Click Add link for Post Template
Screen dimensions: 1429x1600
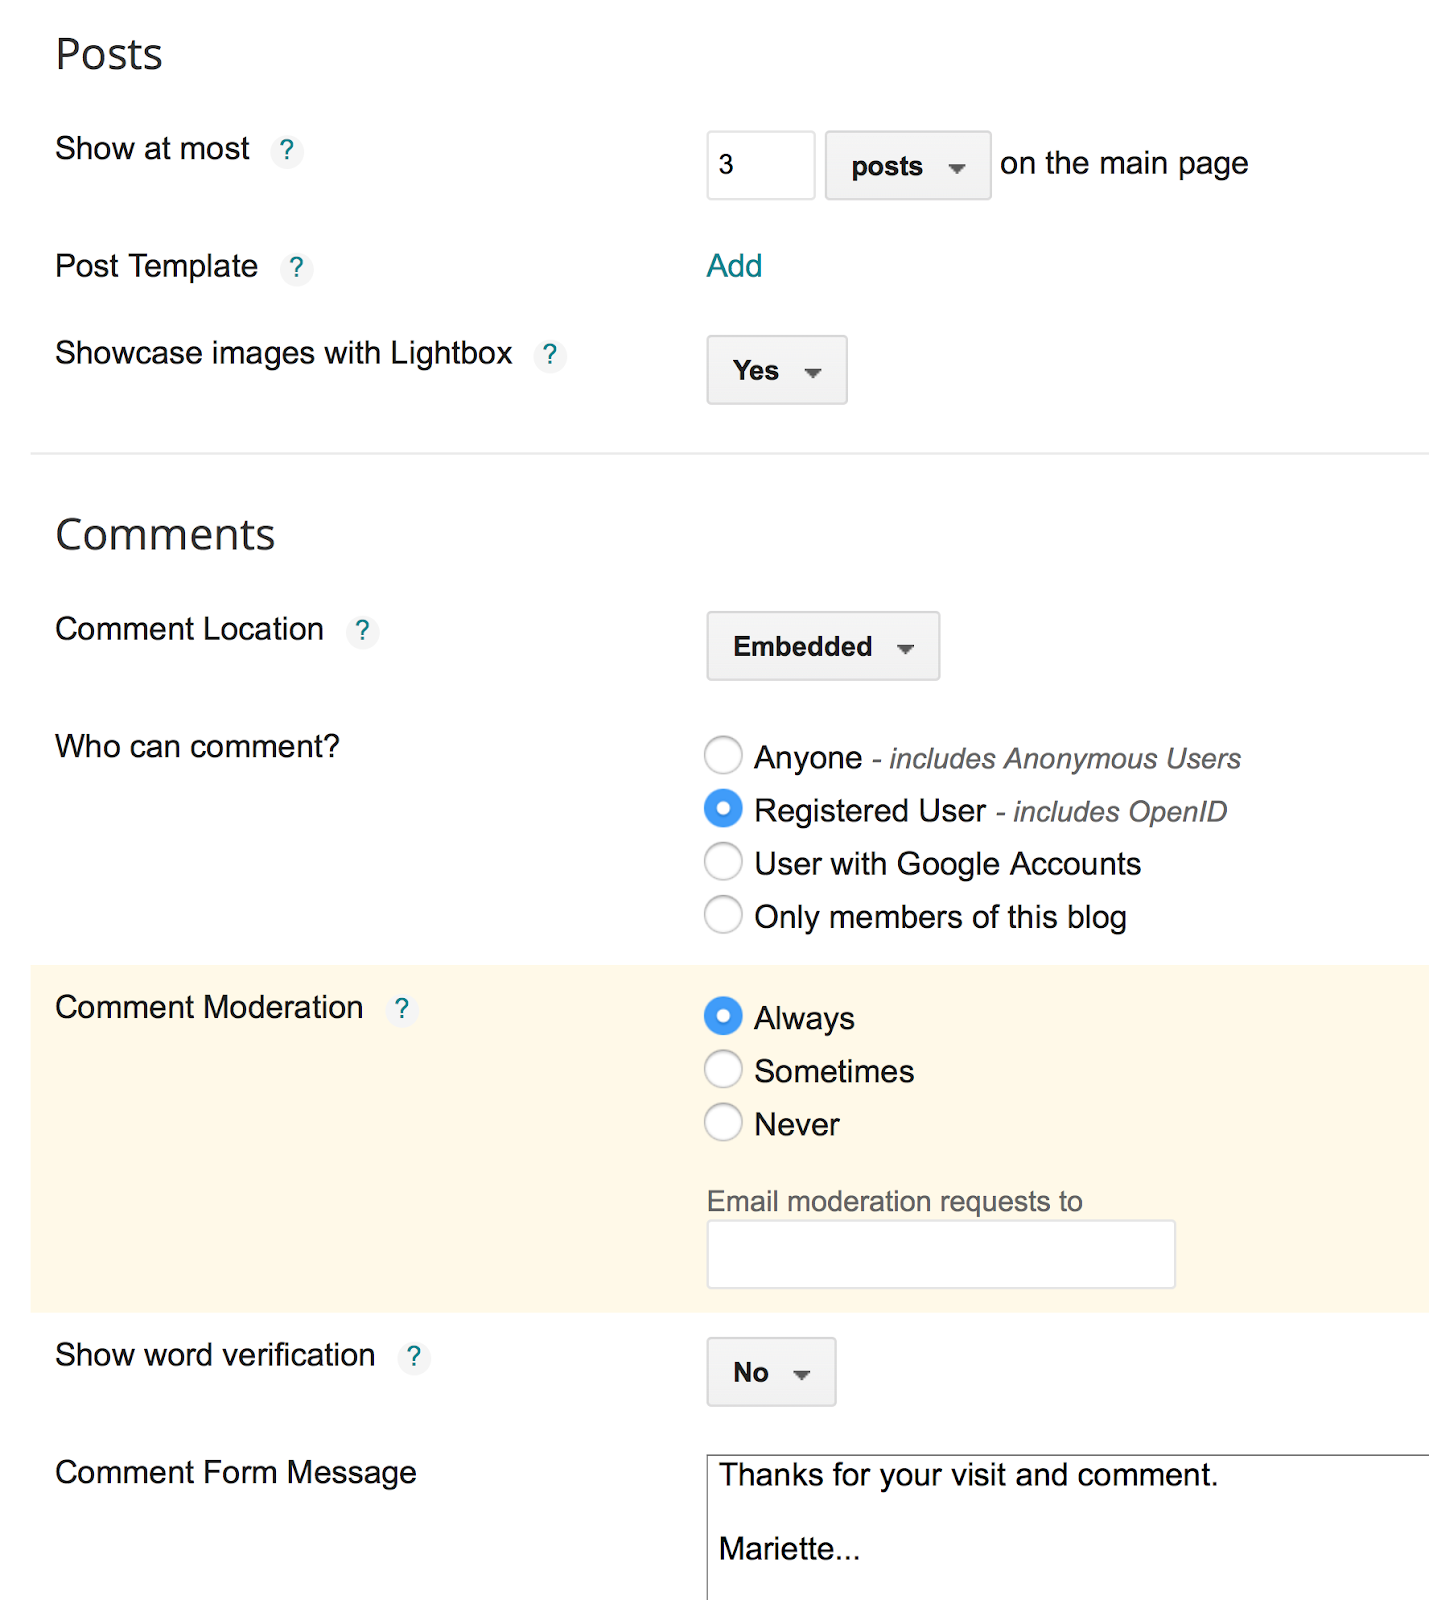pos(734,266)
